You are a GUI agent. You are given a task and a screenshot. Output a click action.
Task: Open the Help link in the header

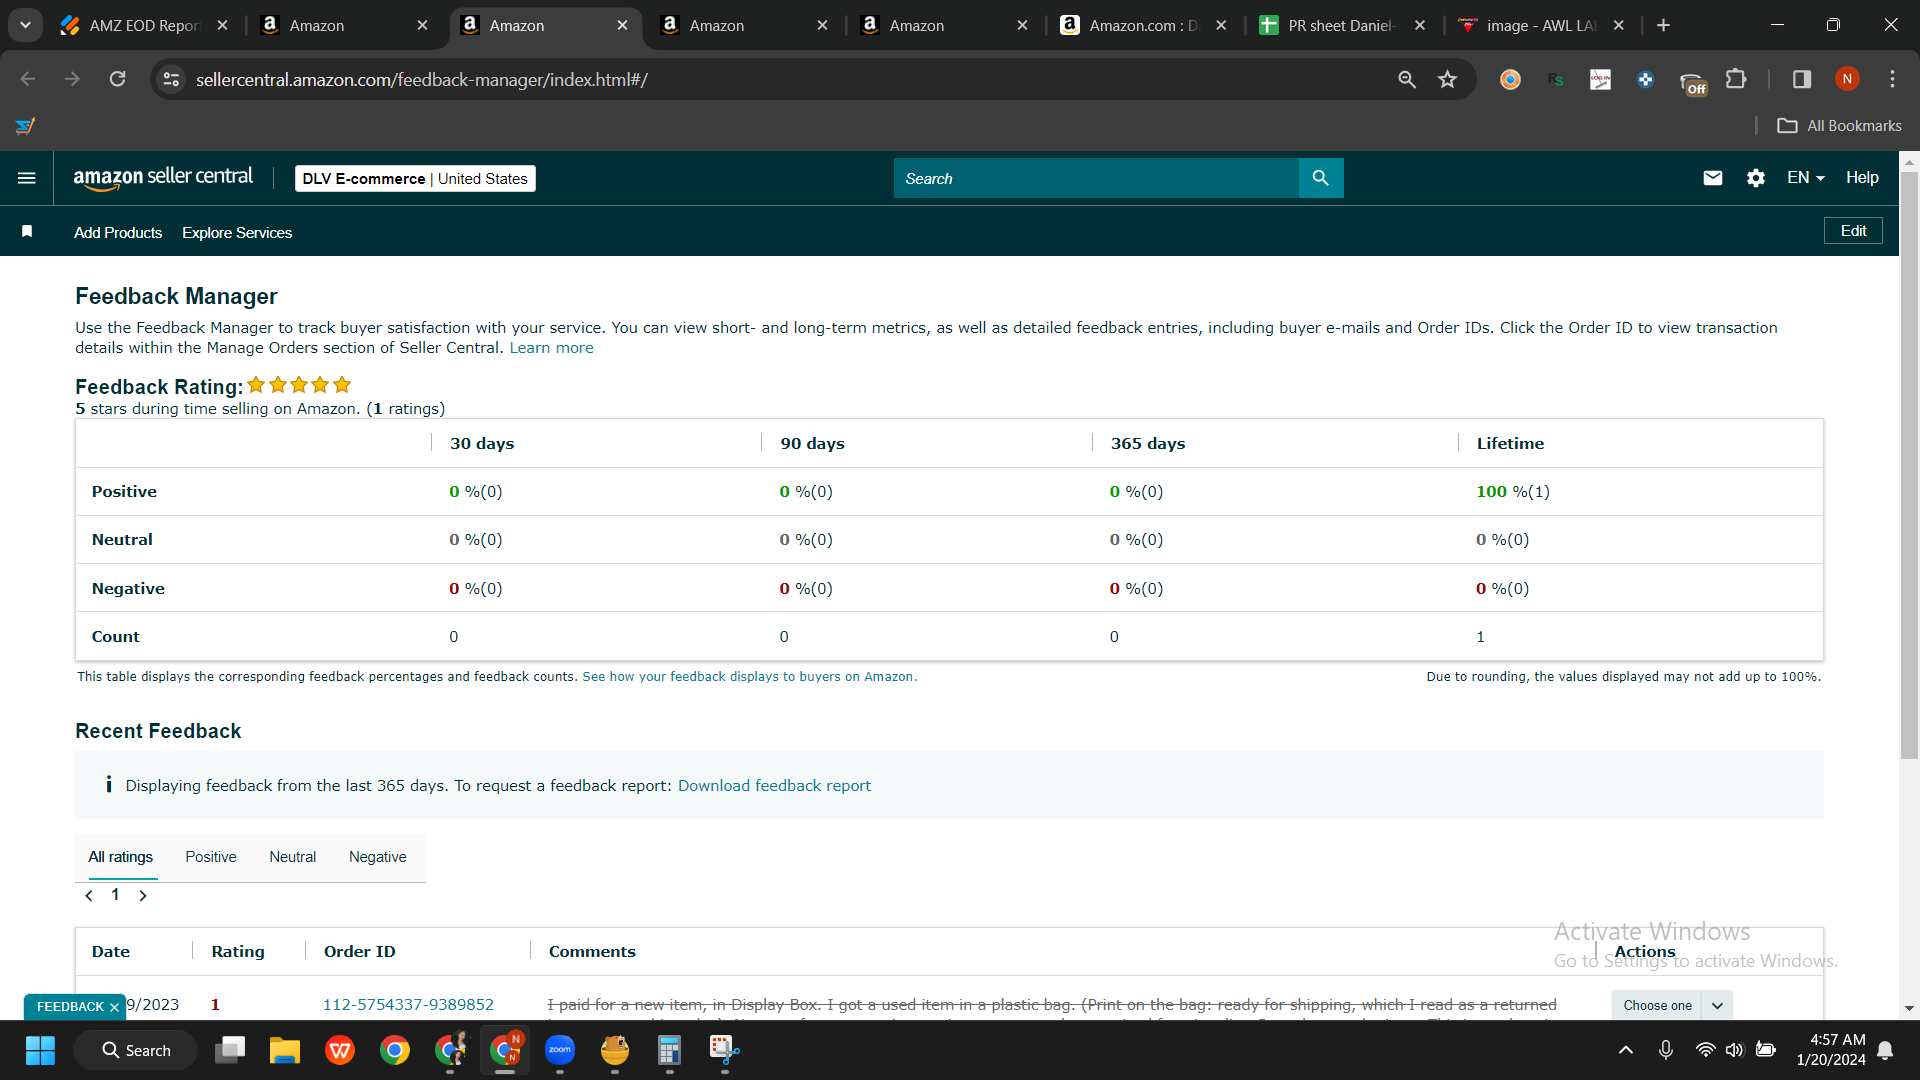1862,178
